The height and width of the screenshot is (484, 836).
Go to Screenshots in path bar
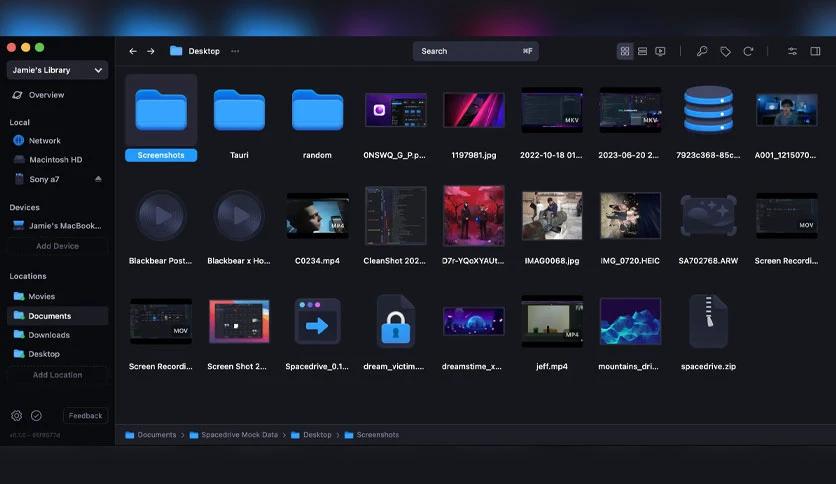coord(372,435)
